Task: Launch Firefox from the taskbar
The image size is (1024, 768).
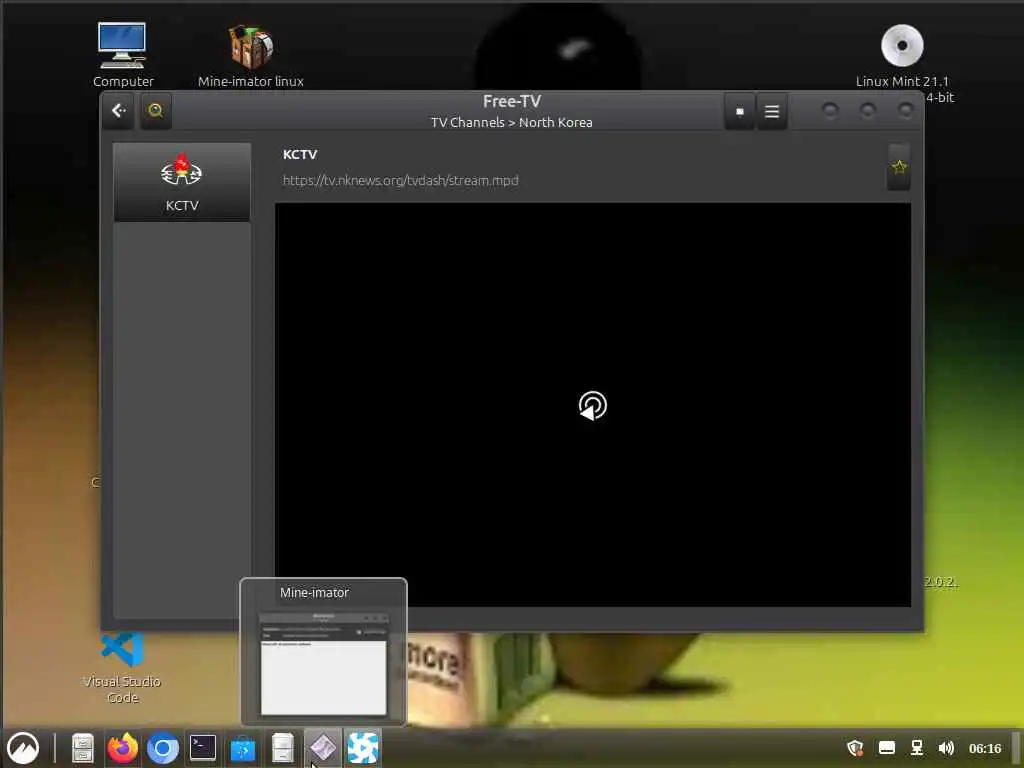Action: (x=123, y=748)
